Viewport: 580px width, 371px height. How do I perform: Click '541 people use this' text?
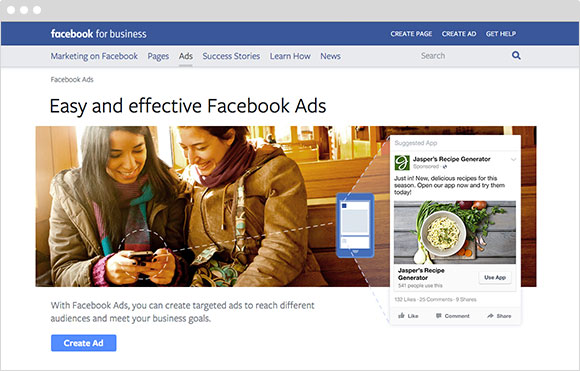tap(420, 286)
